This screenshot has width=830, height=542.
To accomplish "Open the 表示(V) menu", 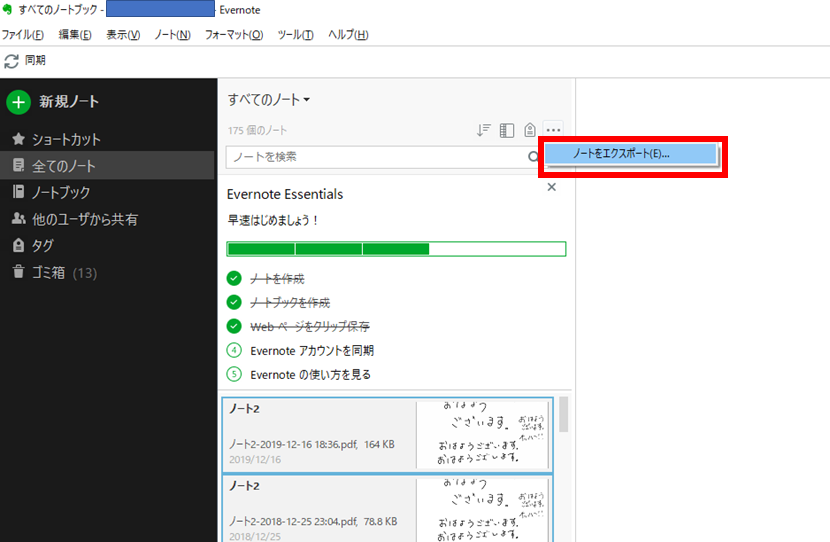I will (123, 35).
